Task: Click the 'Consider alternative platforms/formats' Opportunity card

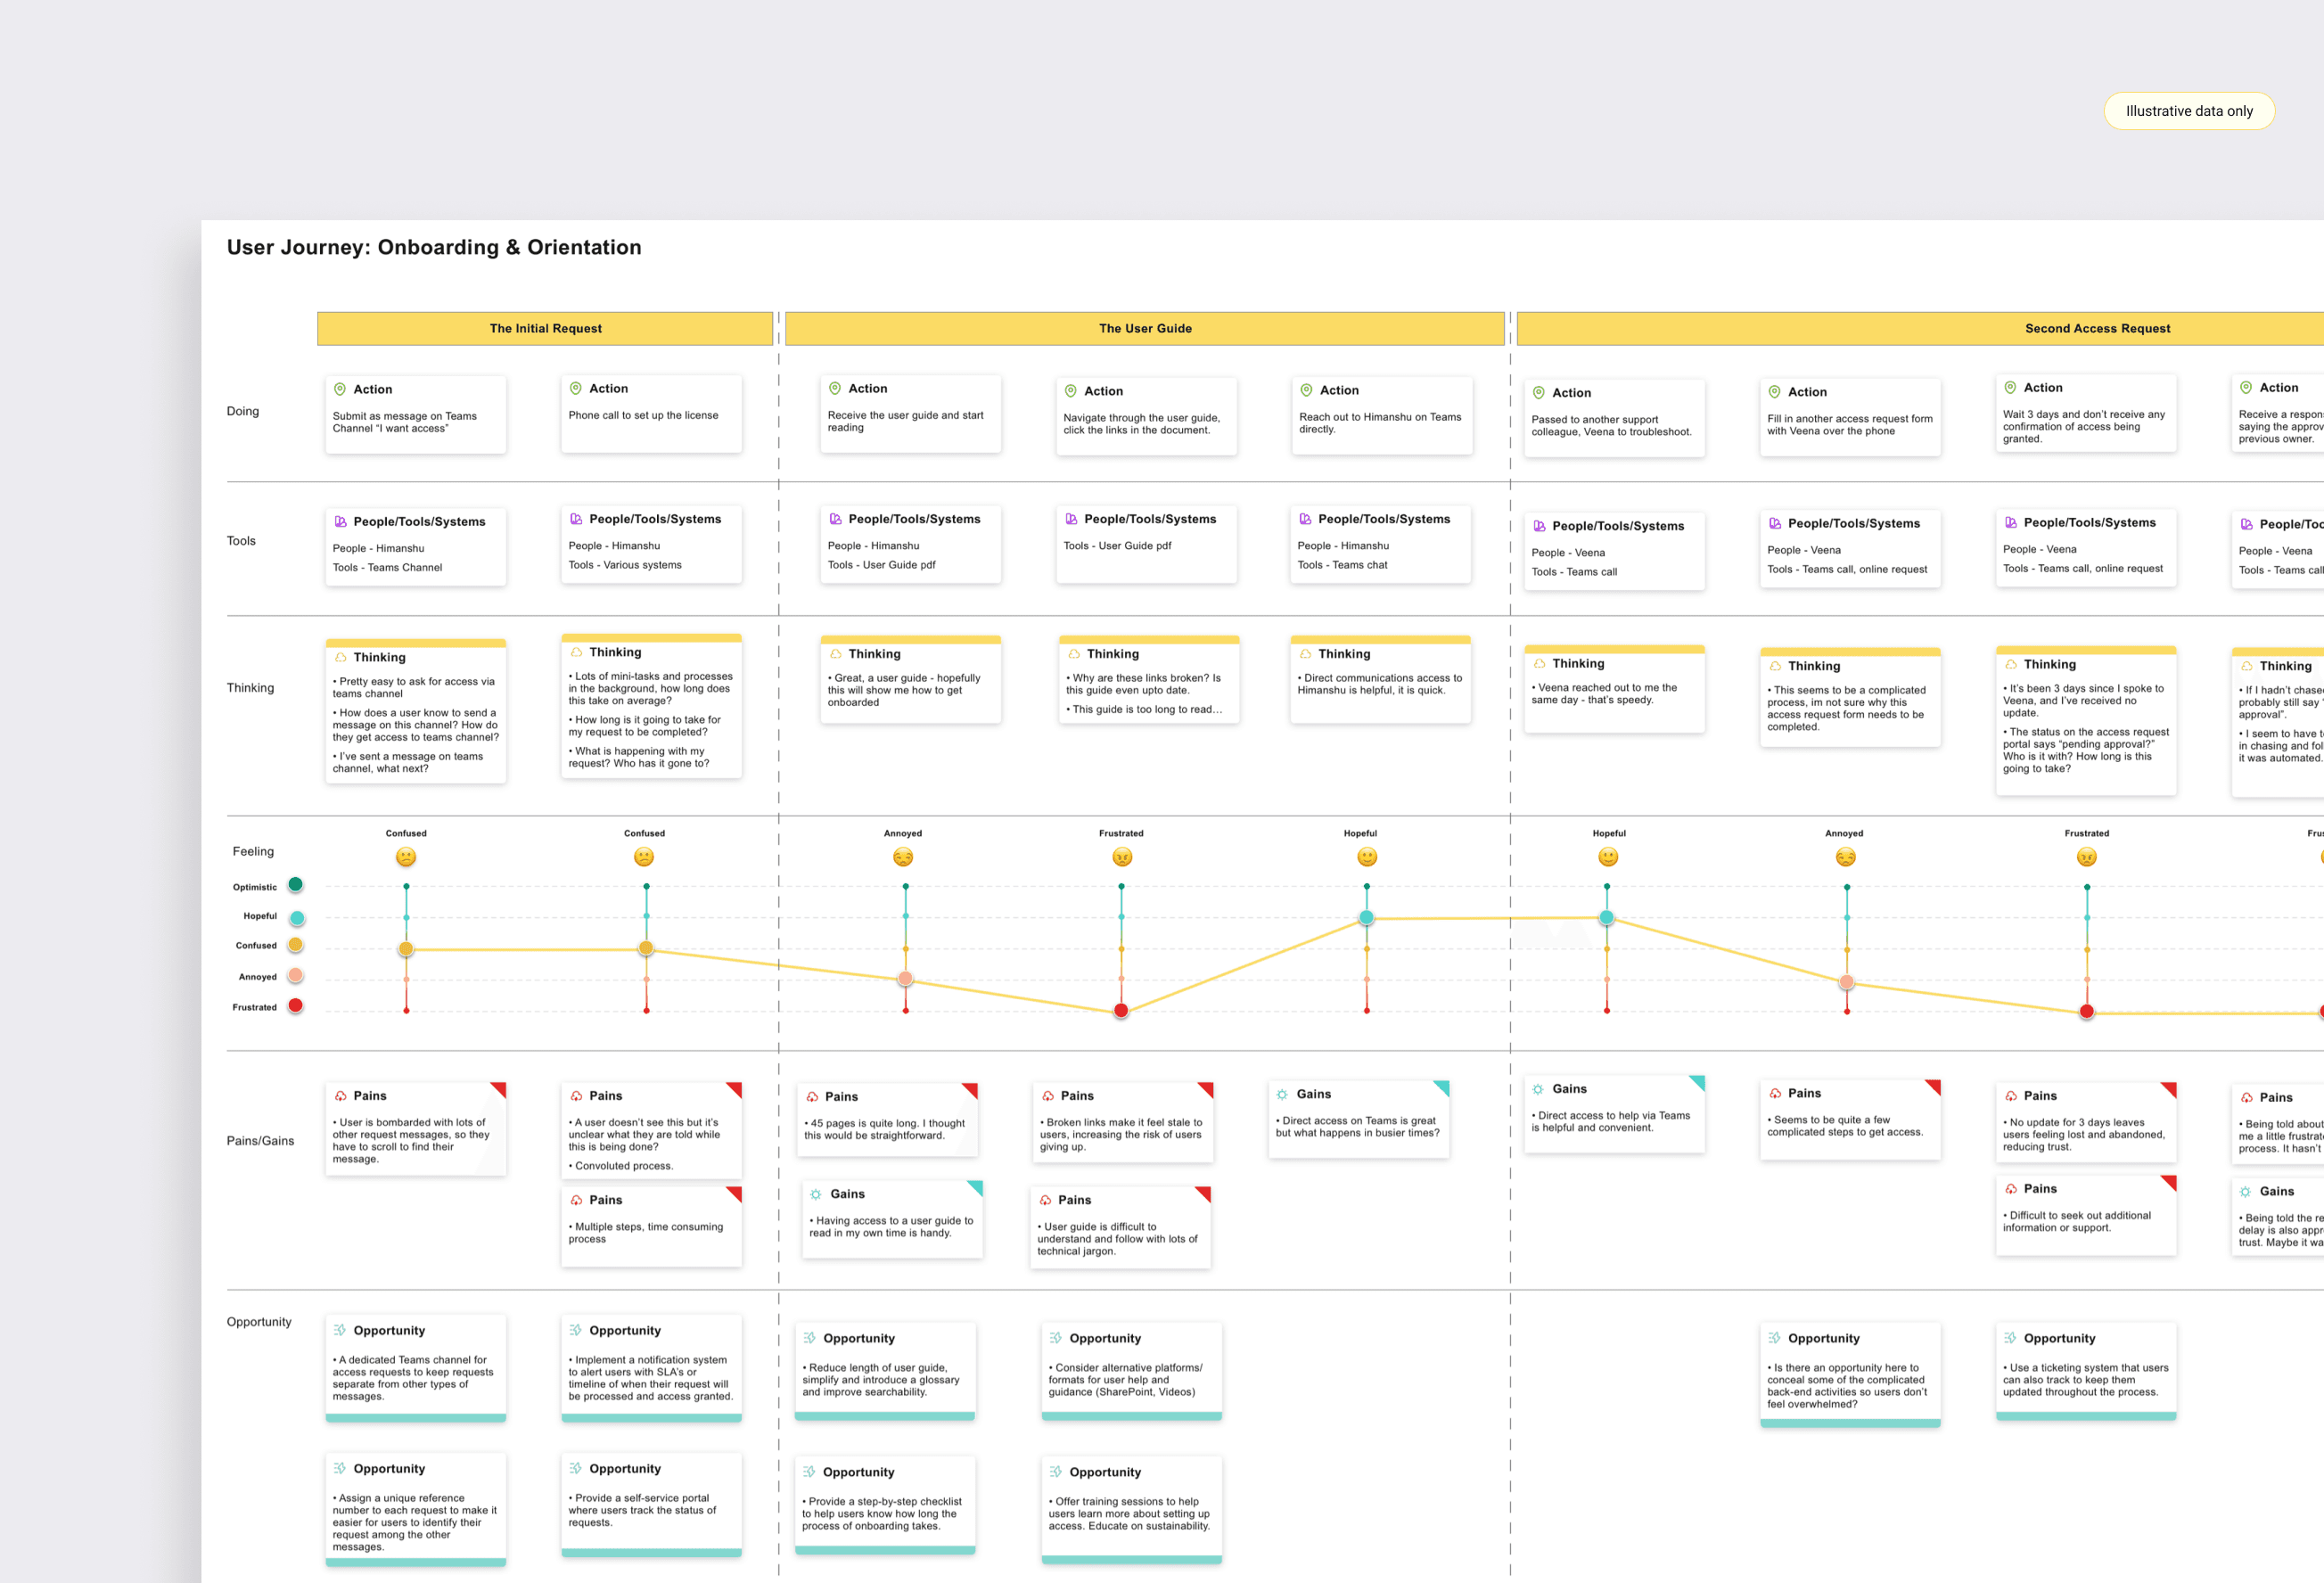Action: 1131,1371
